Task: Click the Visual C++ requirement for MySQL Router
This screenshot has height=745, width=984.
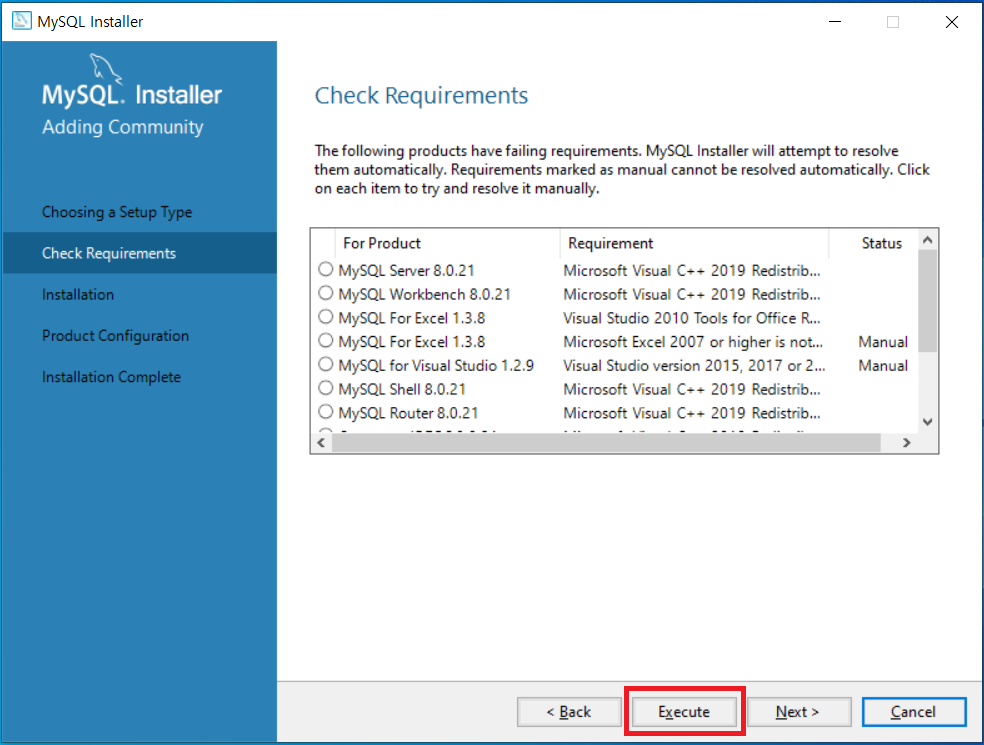Action: coord(692,413)
